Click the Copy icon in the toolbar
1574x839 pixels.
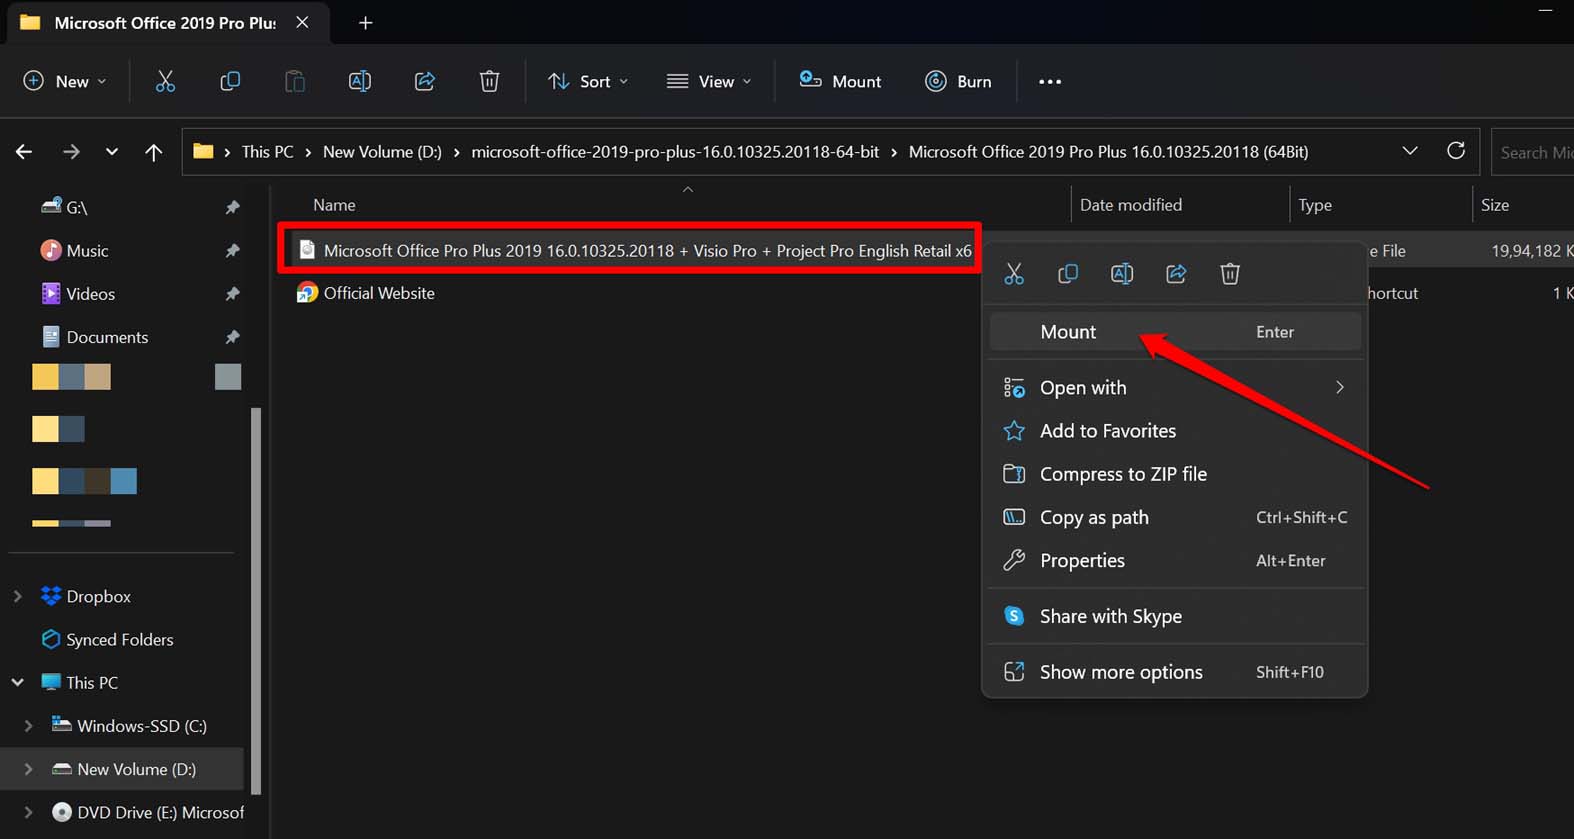[230, 81]
